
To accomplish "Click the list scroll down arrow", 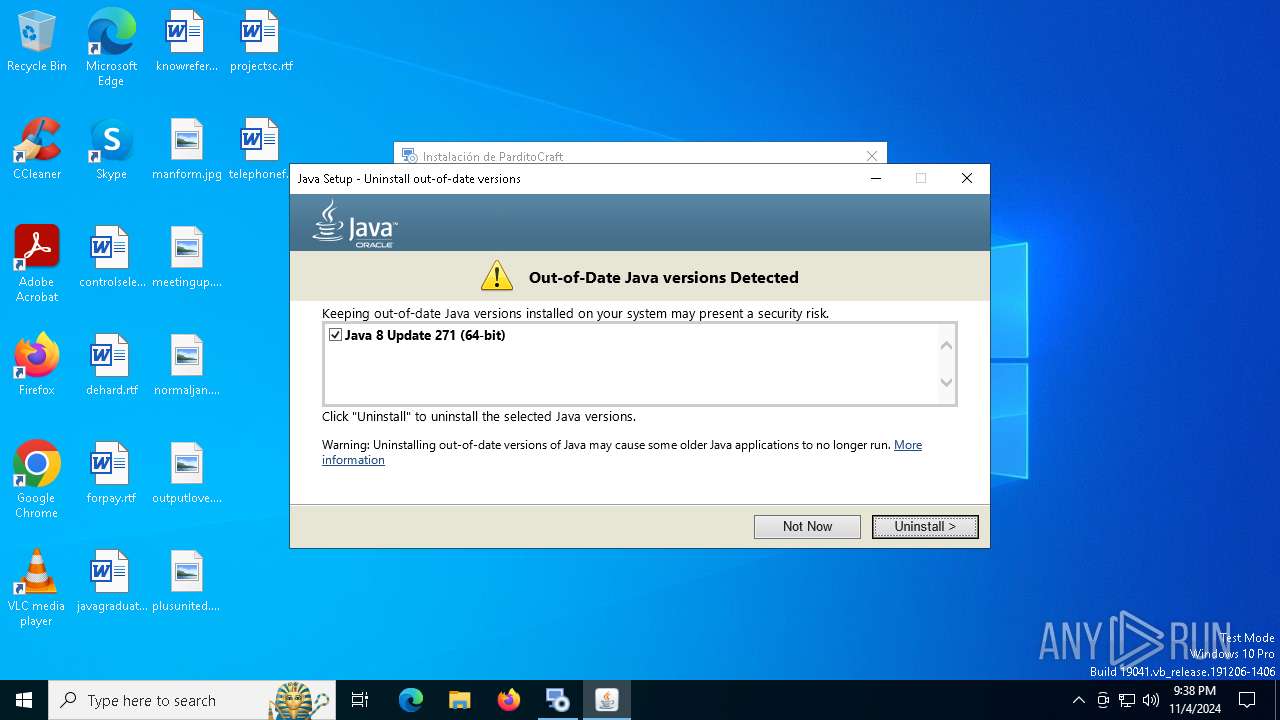I will tap(946, 382).
